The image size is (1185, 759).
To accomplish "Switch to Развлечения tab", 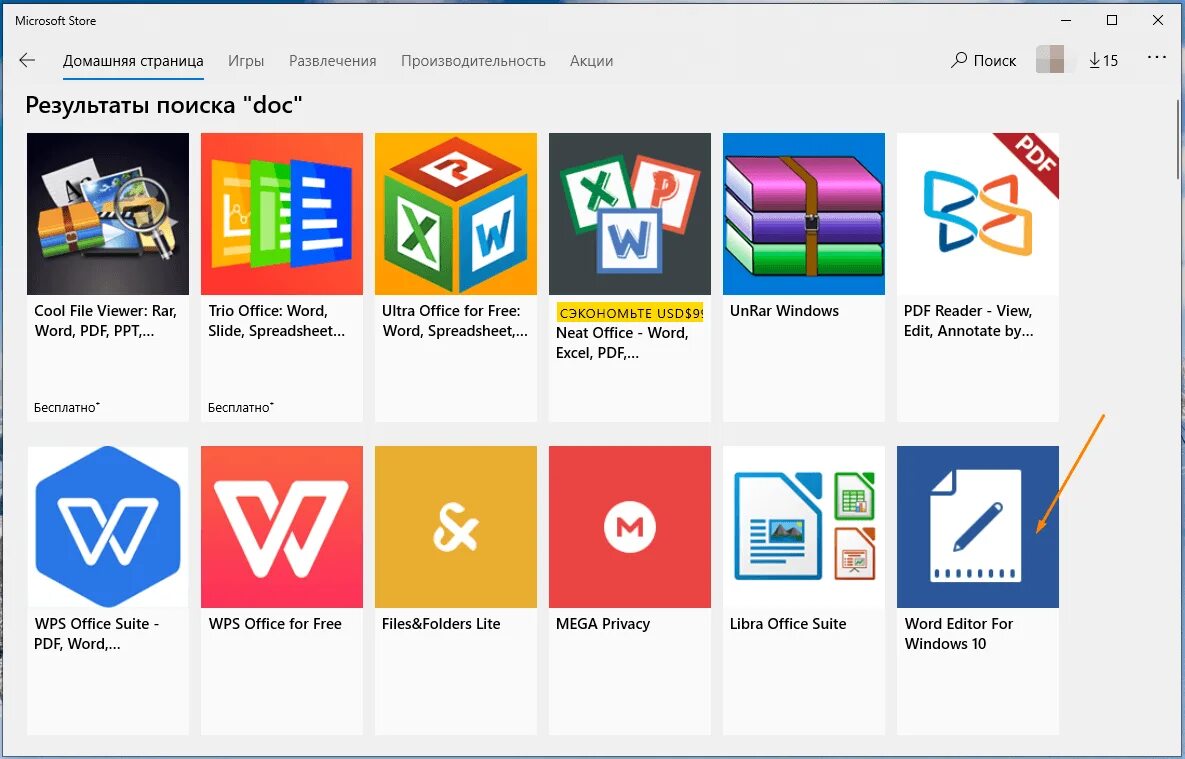I will point(333,60).
